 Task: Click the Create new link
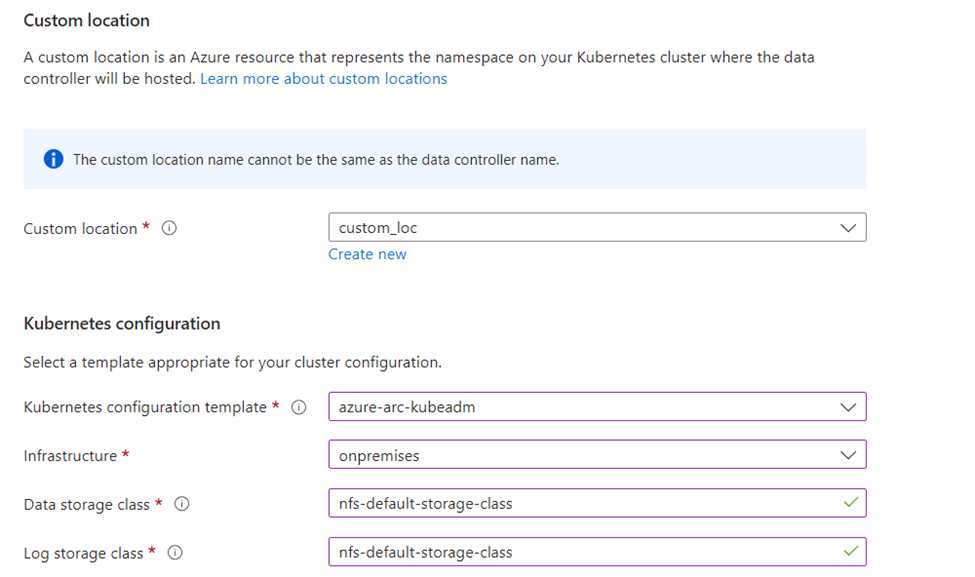[x=367, y=254]
